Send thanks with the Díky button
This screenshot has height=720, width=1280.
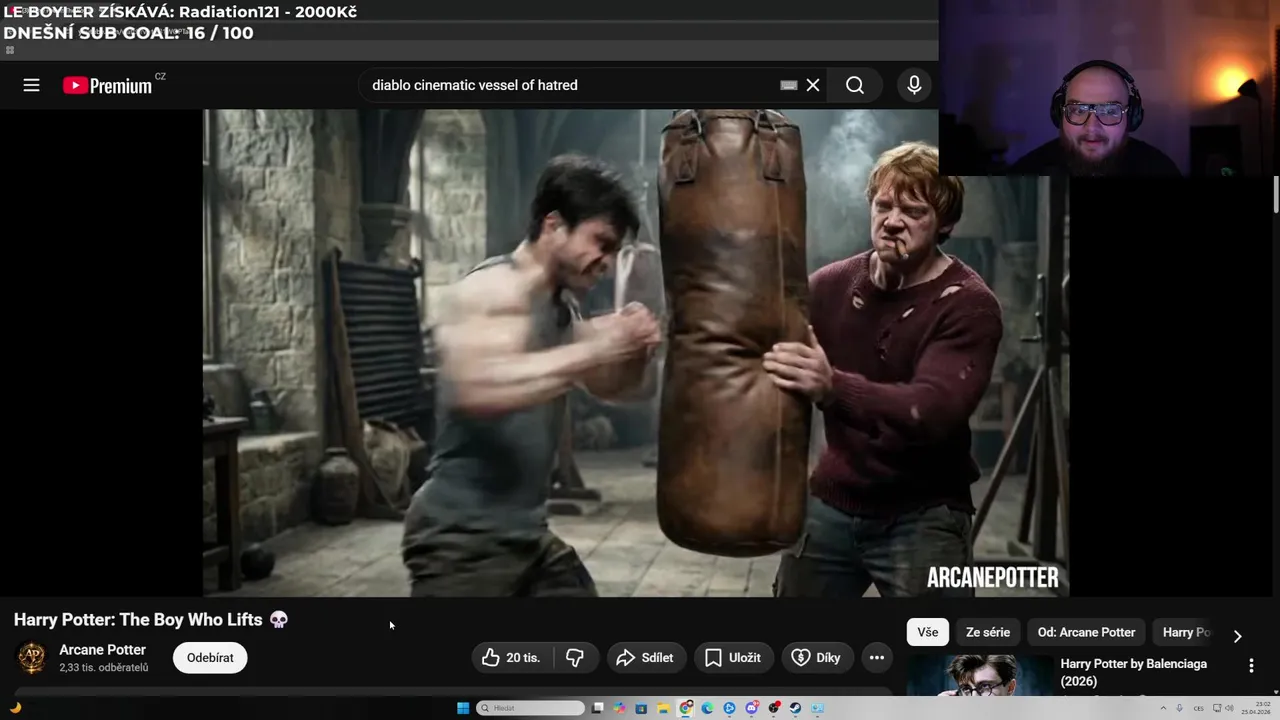coord(817,657)
